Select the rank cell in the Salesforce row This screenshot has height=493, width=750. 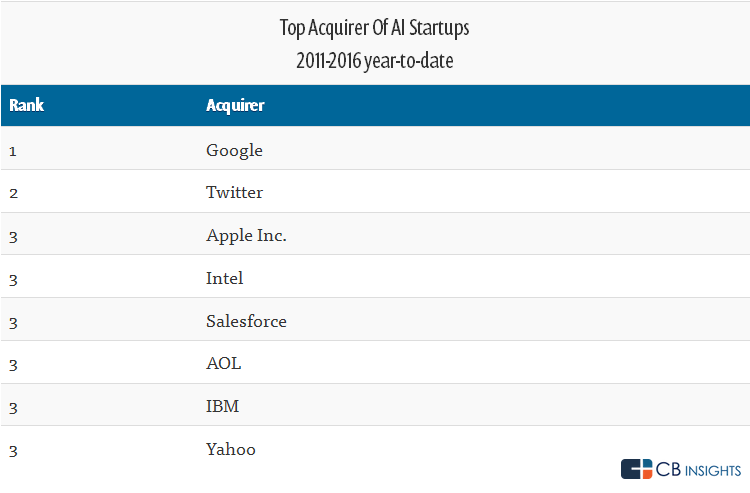[x=14, y=321]
